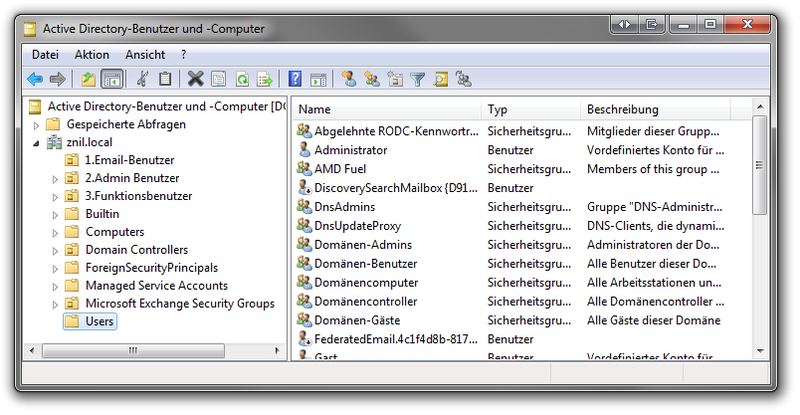The height and width of the screenshot is (415, 800).
Task: Click the blue Back arrow in toolbar
Action: point(35,79)
